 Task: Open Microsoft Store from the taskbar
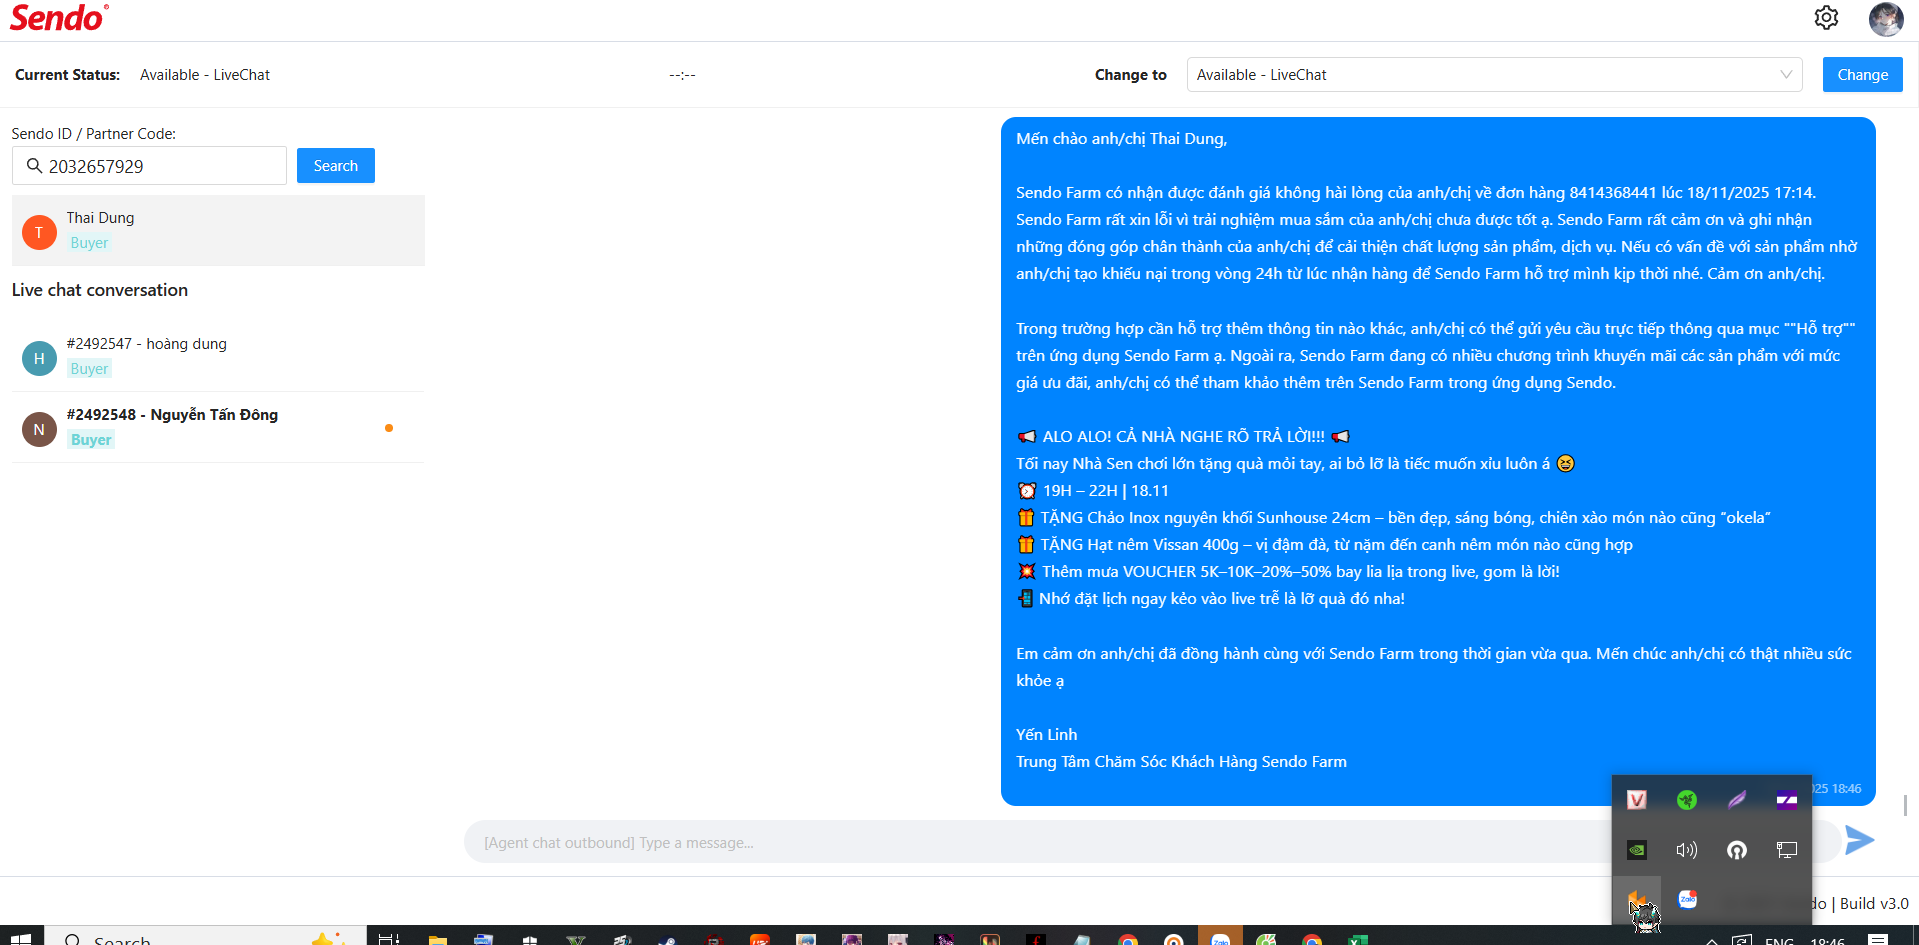[x=530, y=938]
